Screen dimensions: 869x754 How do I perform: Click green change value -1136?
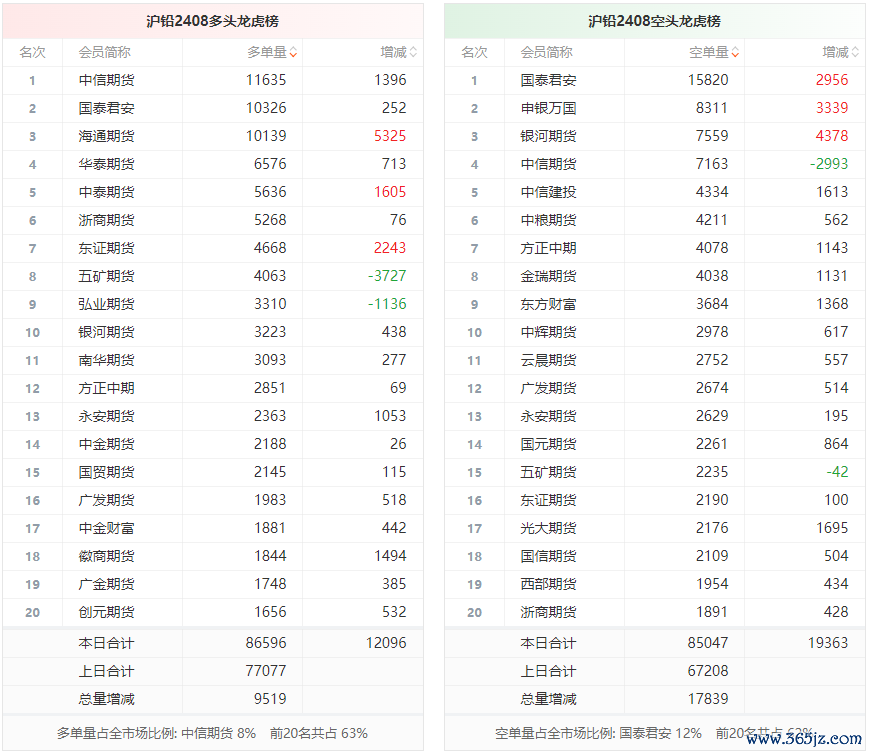pyautogui.click(x=387, y=304)
